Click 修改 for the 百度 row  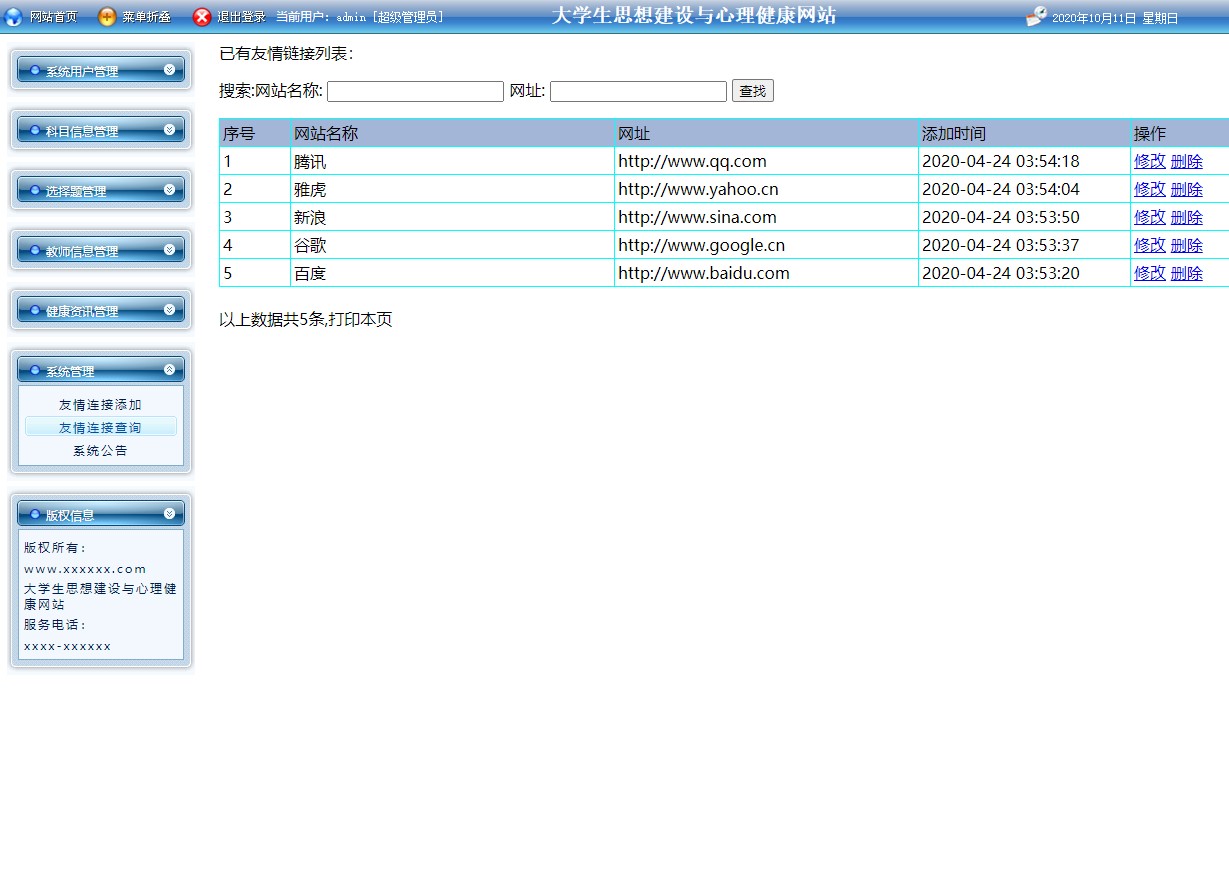1150,273
